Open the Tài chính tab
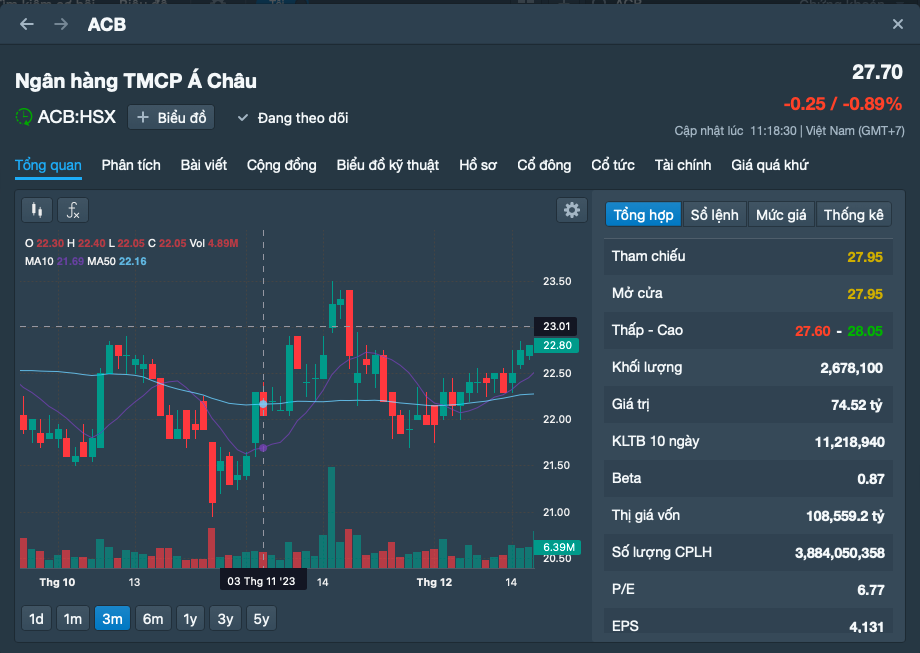 tap(683, 165)
